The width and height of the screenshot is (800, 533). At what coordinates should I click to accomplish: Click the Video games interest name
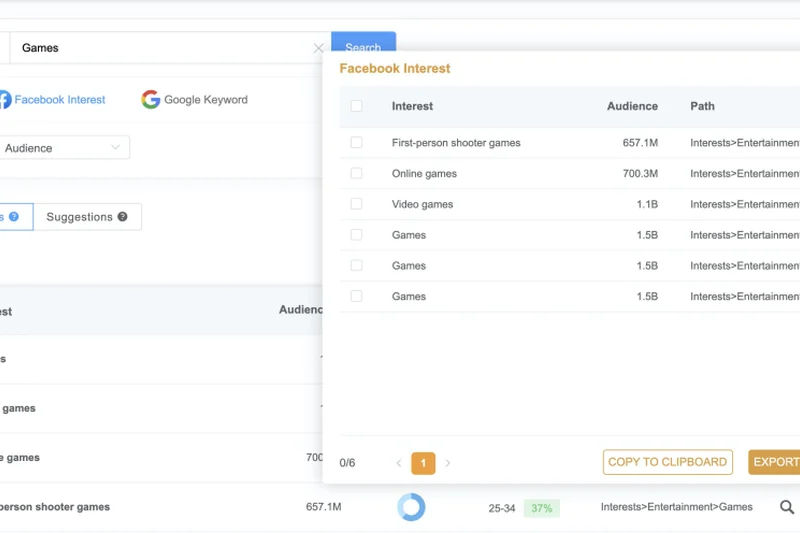click(x=422, y=204)
